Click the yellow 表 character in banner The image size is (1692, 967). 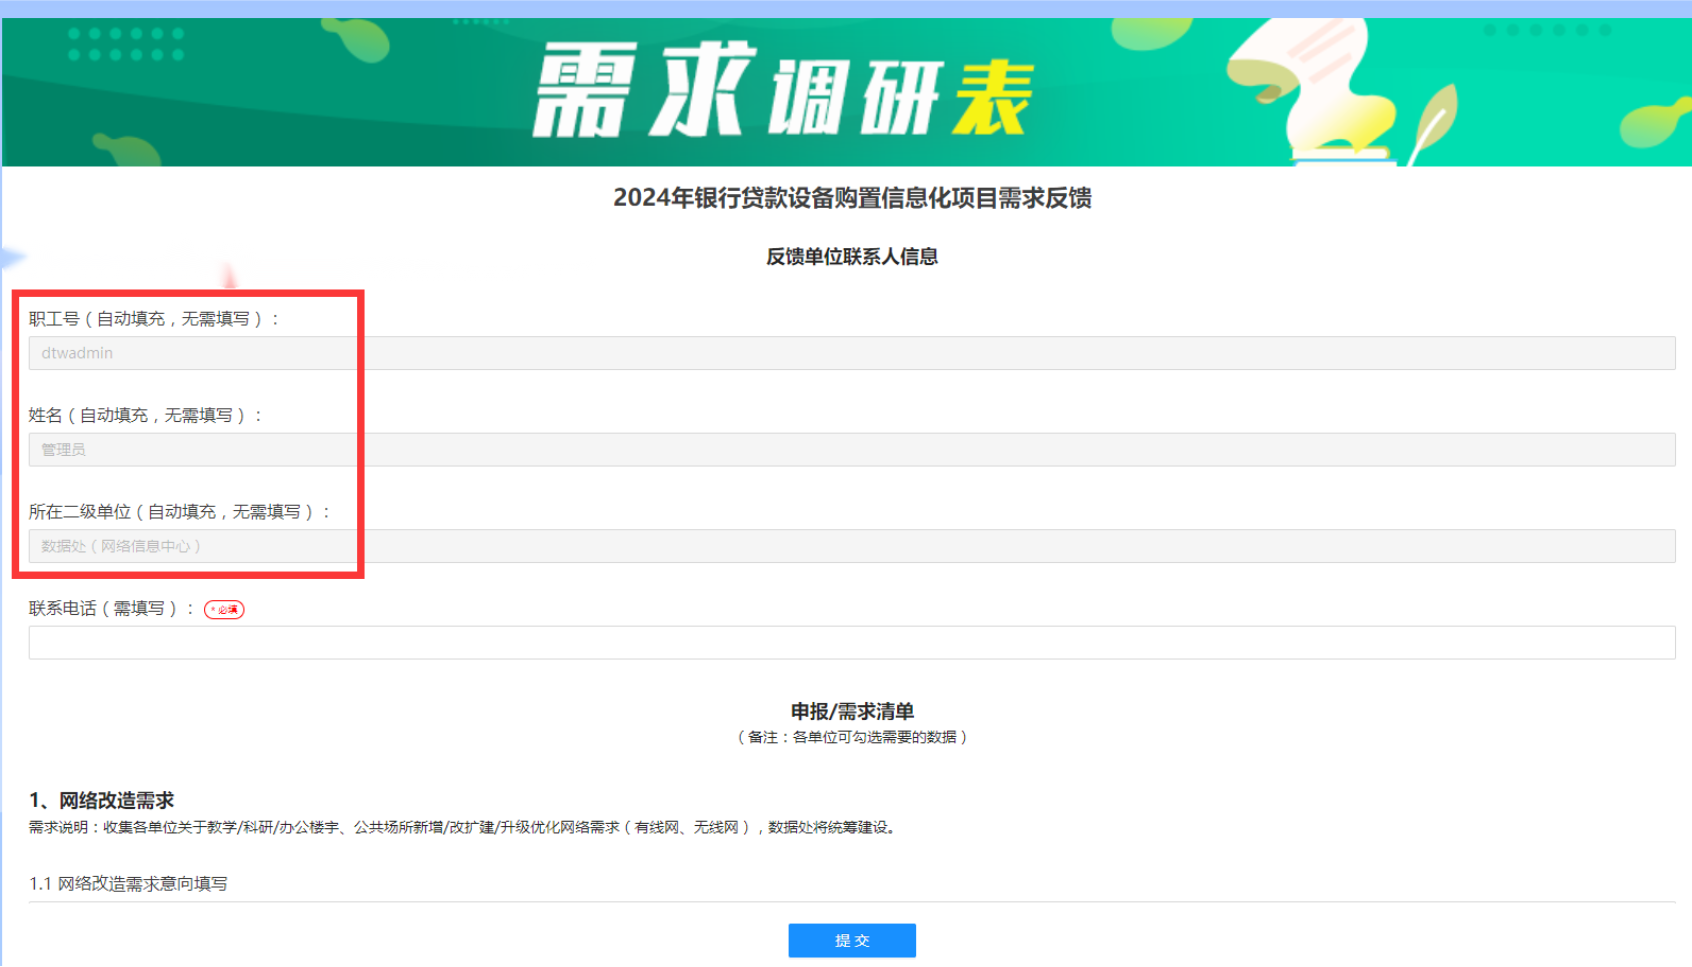click(992, 97)
